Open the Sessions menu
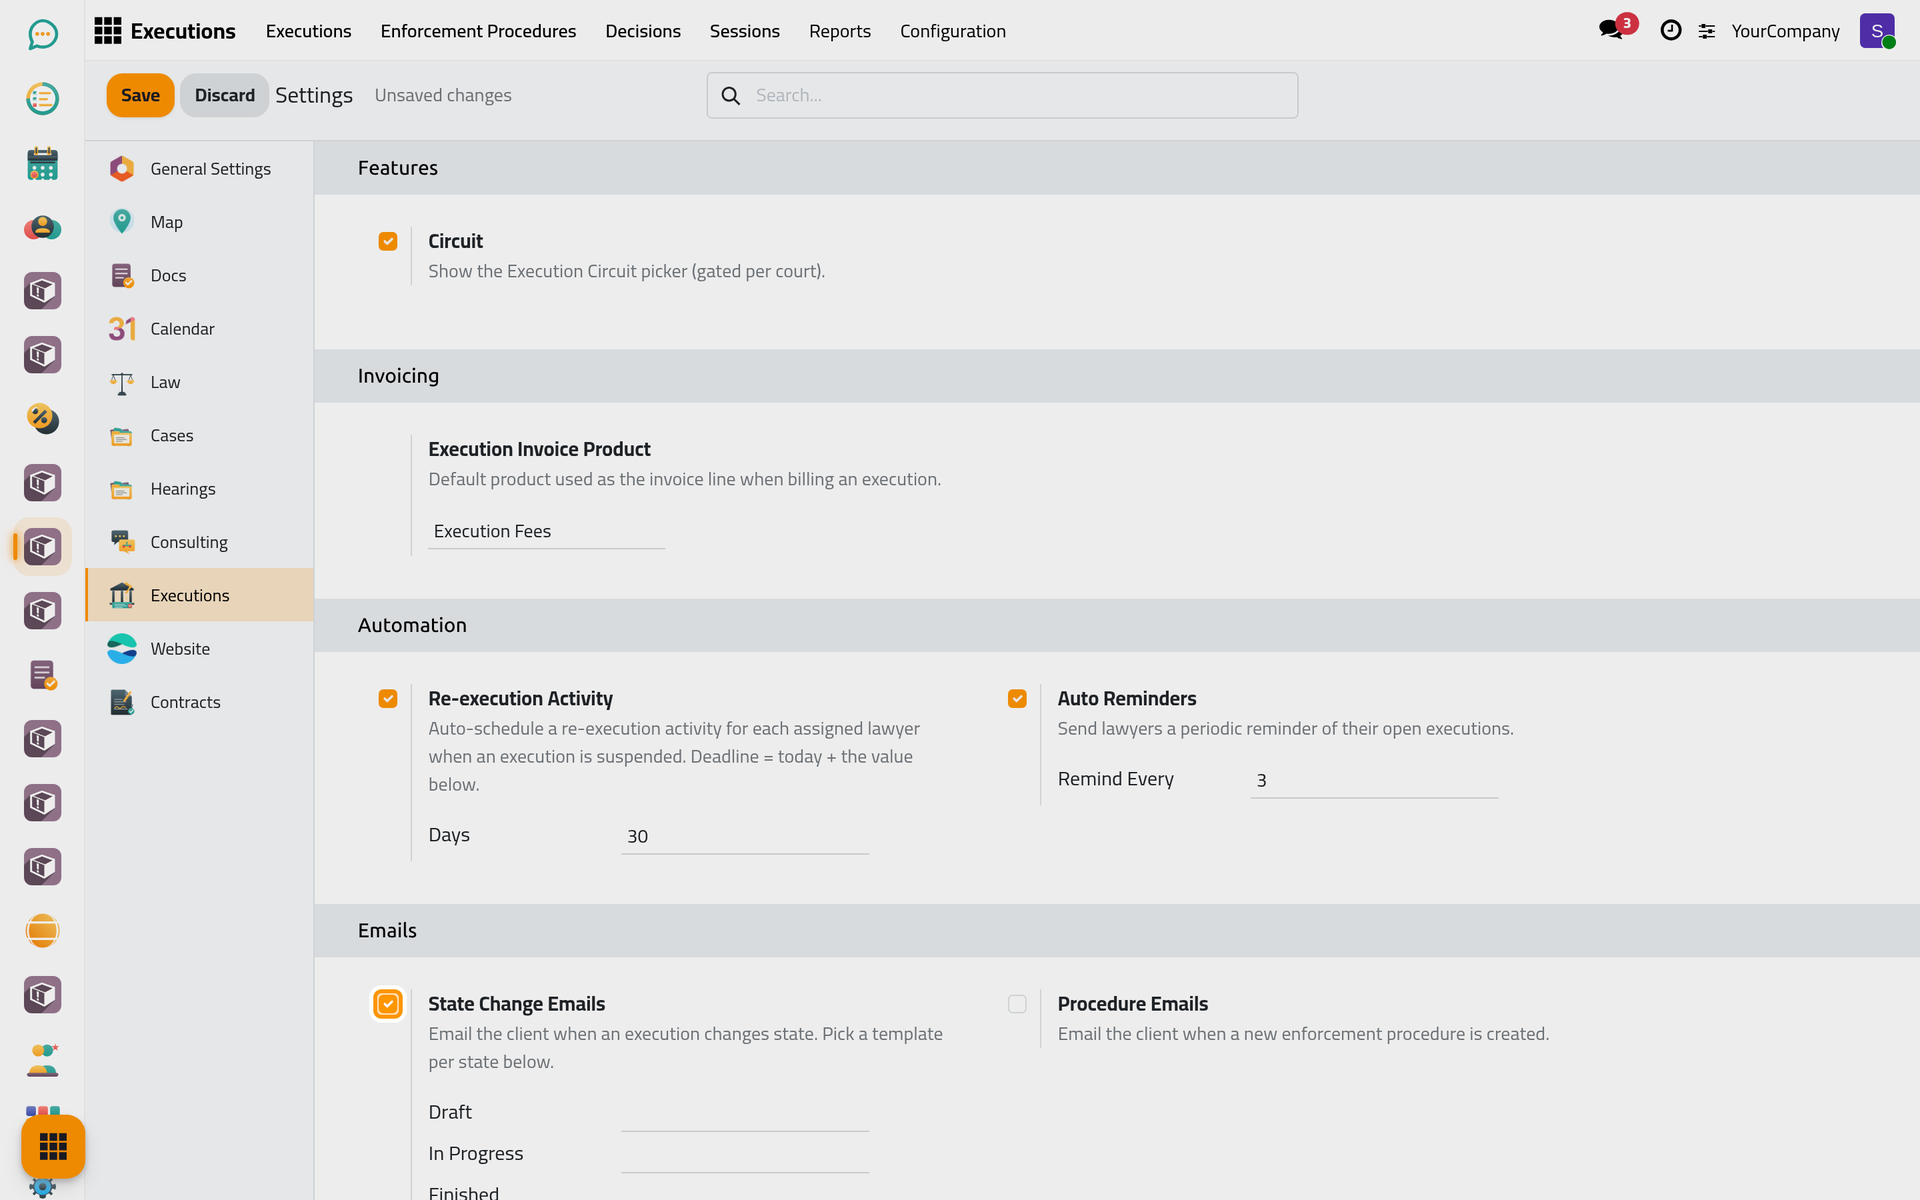This screenshot has height=1200, width=1920. (x=745, y=31)
